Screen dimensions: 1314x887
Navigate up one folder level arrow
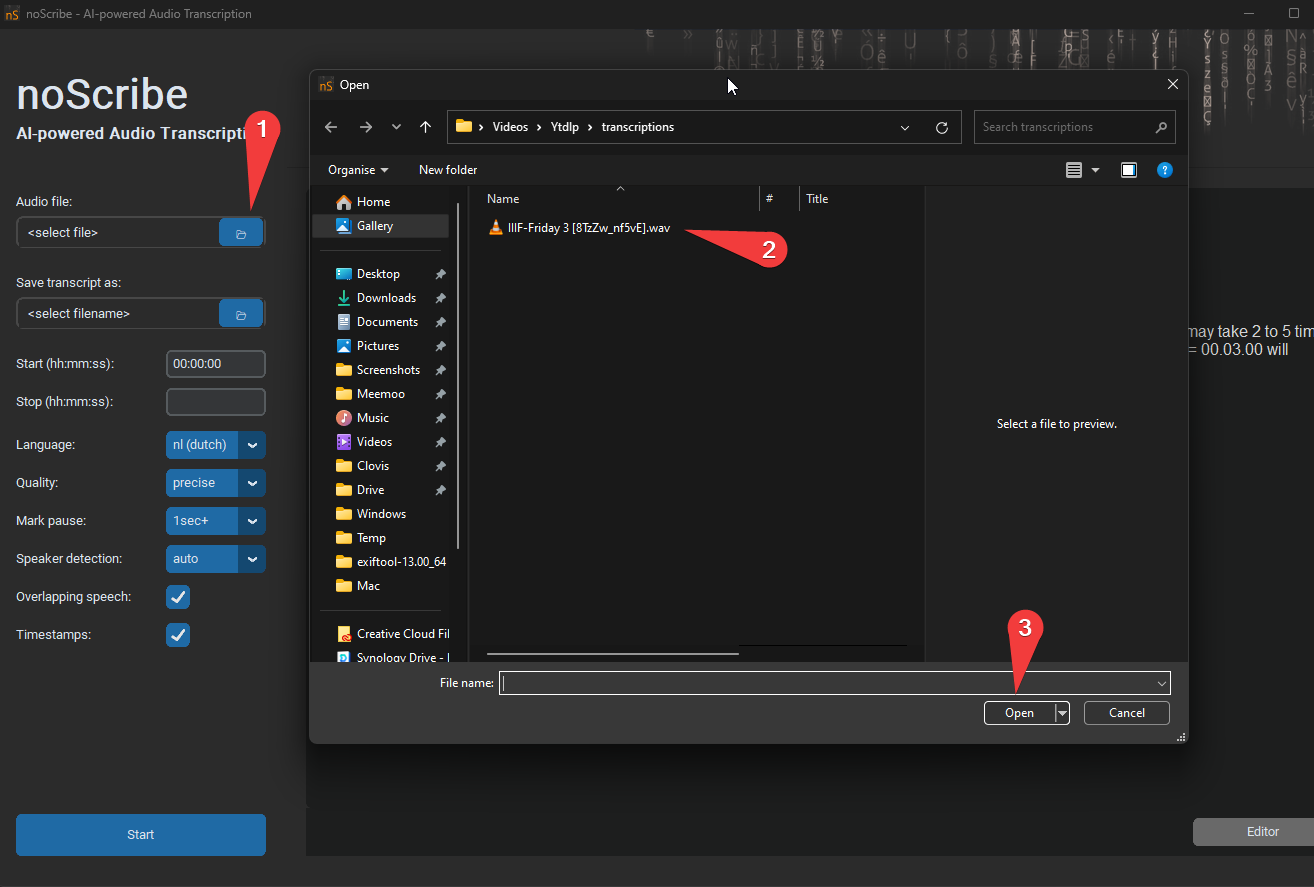(x=426, y=127)
